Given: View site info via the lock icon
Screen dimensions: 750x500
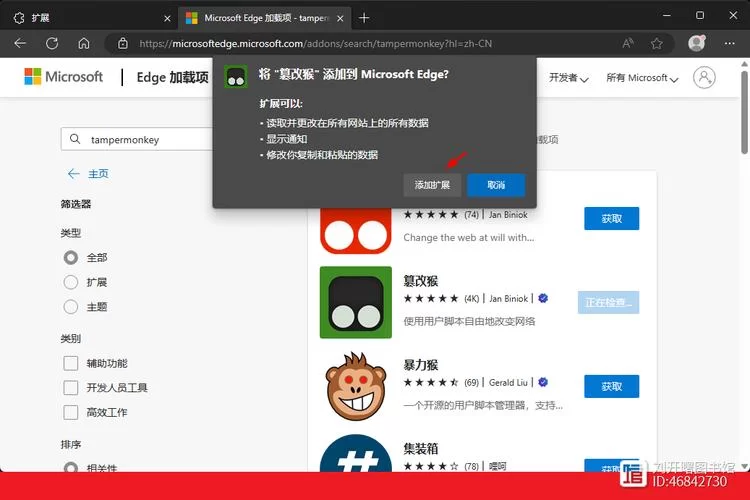Looking at the screenshot, I should coord(123,44).
